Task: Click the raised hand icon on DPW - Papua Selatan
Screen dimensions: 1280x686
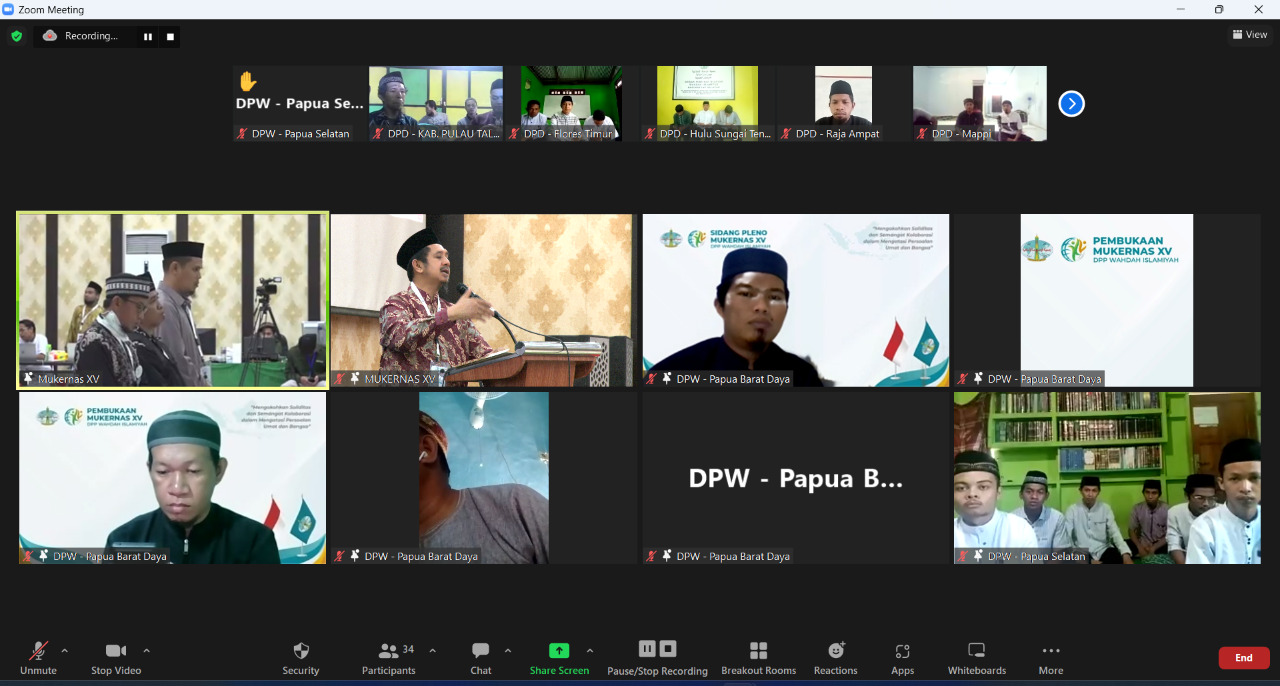Action: pos(247,81)
